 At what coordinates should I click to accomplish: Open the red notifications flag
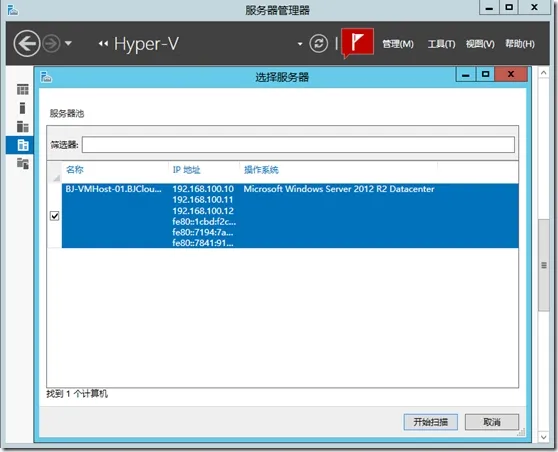[357, 42]
